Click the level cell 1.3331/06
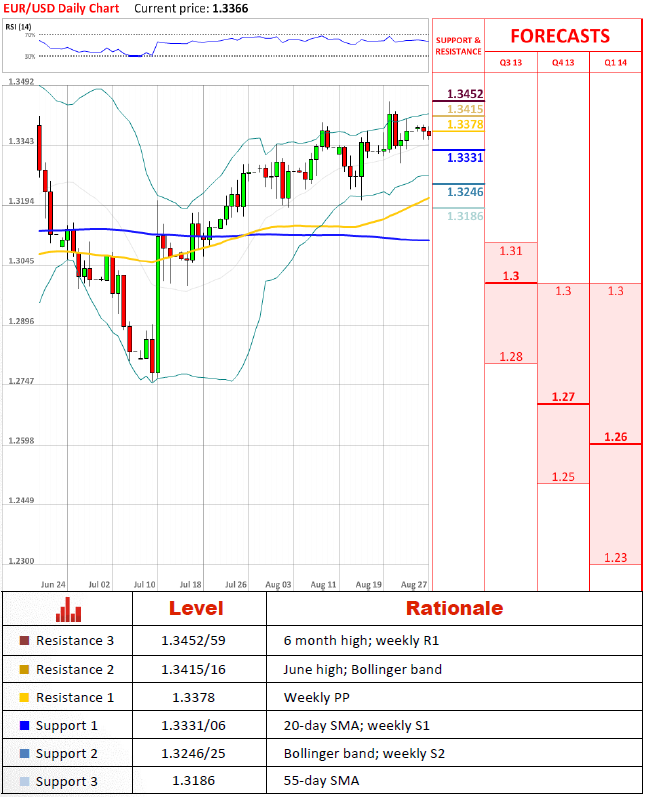 pyautogui.click(x=193, y=725)
